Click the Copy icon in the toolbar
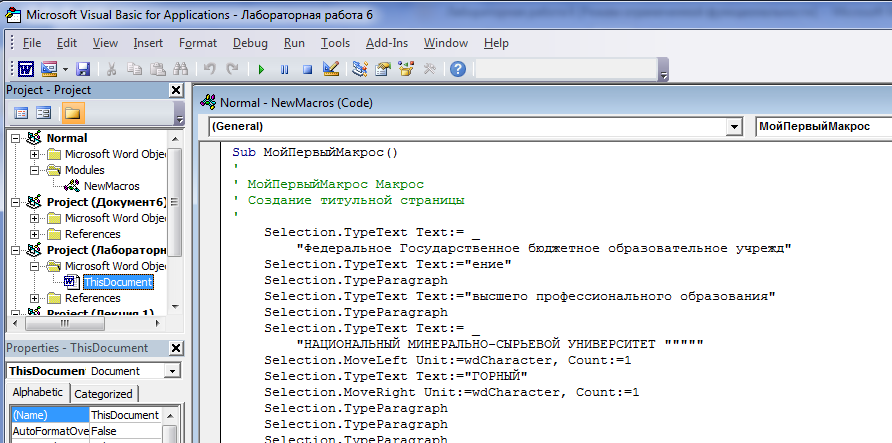892x443 pixels. pos(134,69)
